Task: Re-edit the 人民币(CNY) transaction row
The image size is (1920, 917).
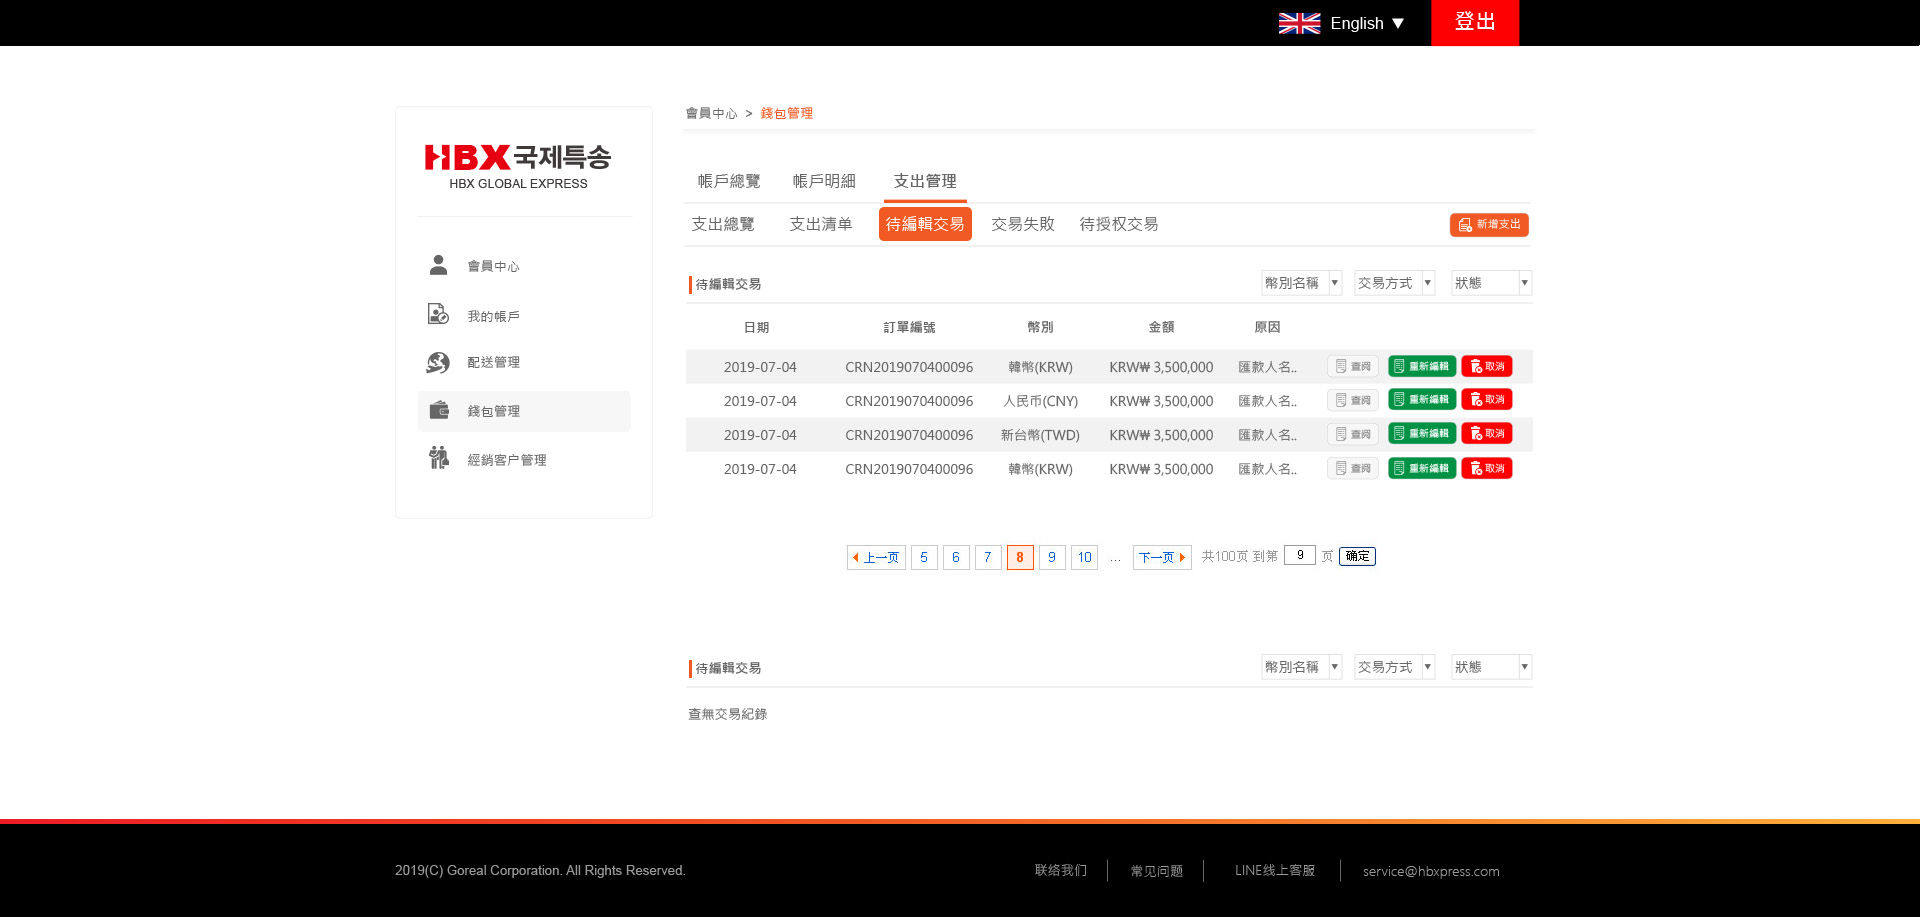Action: [x=1421, y=400]
